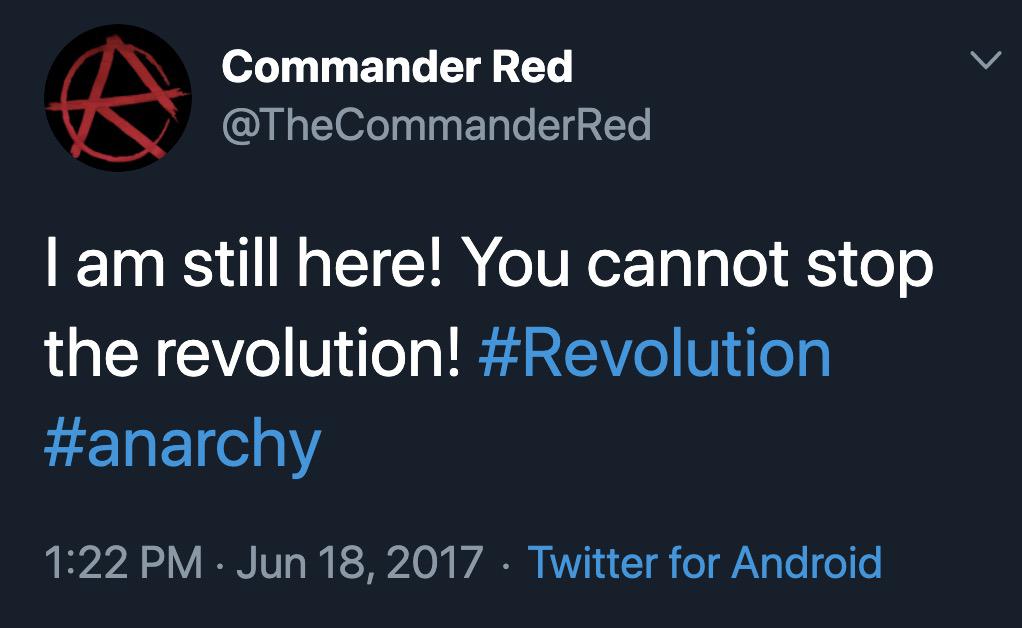This screenshot has height=628, width=1022.
Task: Click the Commander Red display name
Action: point(397,68)
